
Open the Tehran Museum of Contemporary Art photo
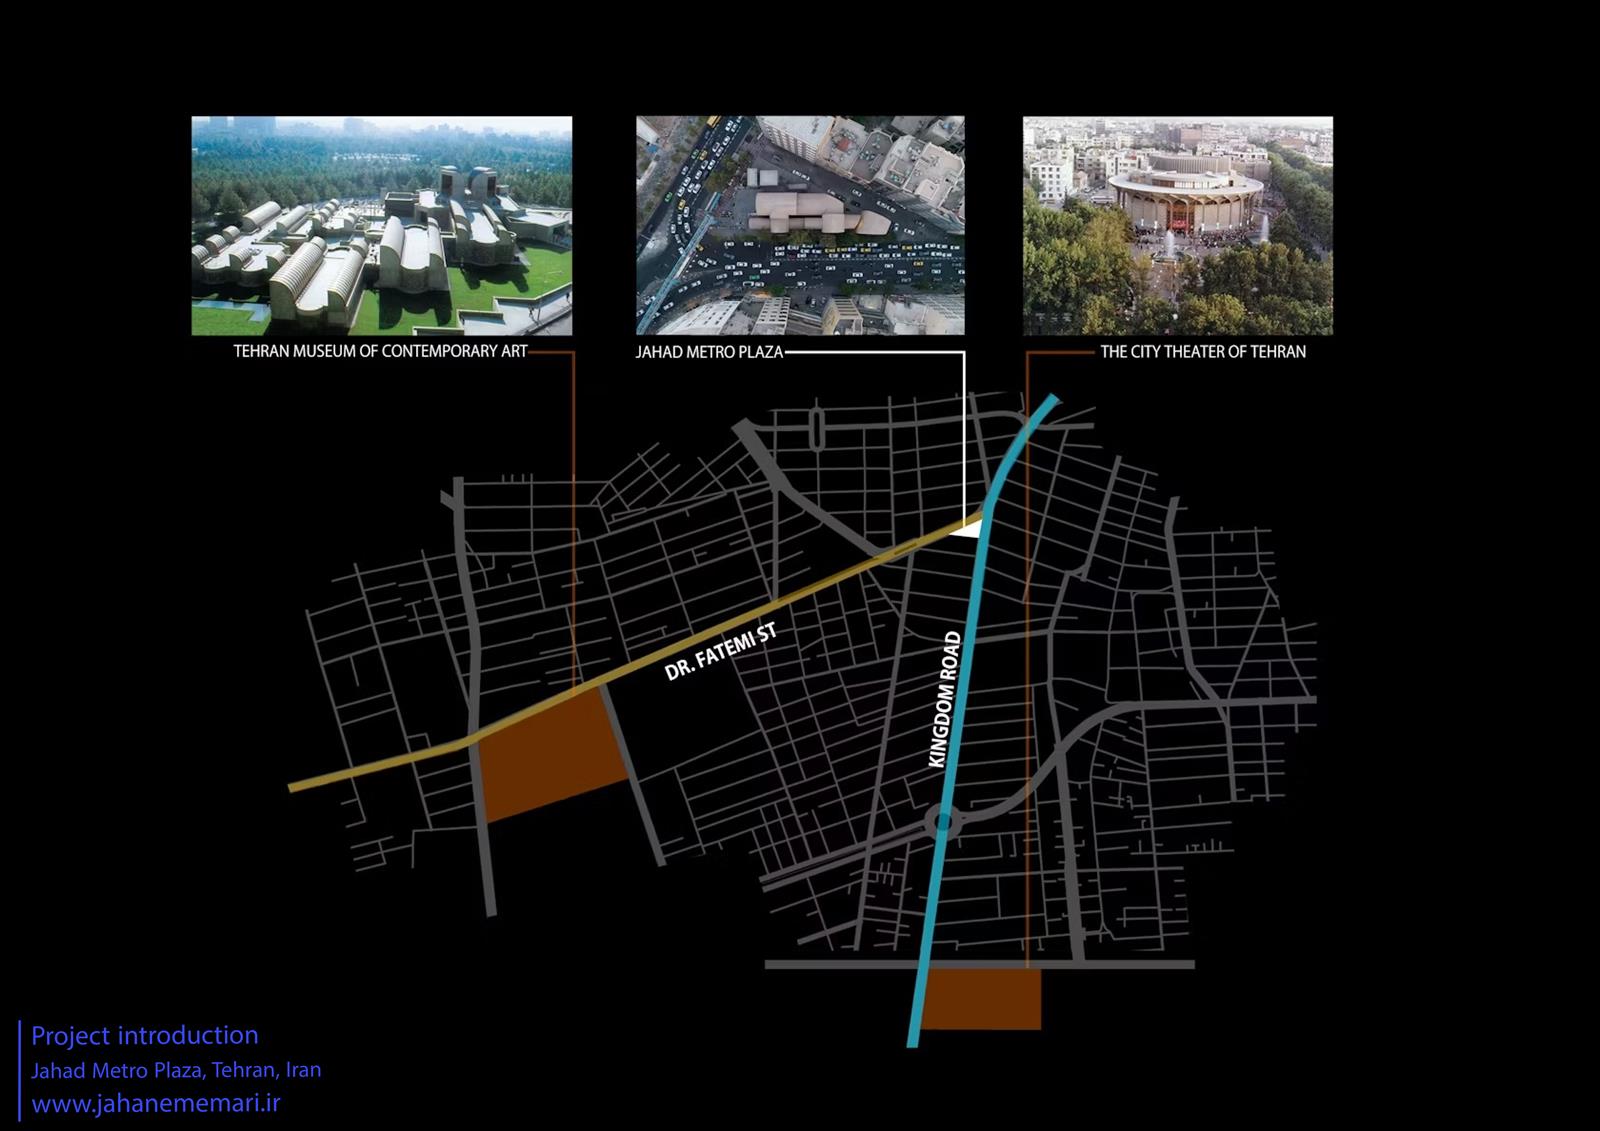point(382,226)
